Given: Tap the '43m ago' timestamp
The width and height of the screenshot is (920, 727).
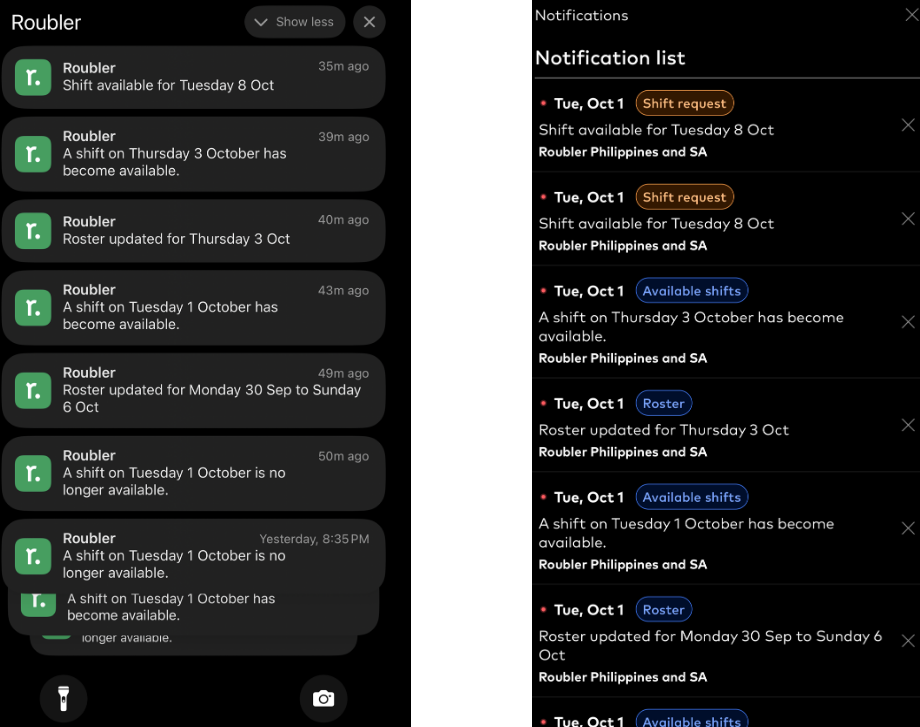Looking at the screenshot, I should 343,290.
